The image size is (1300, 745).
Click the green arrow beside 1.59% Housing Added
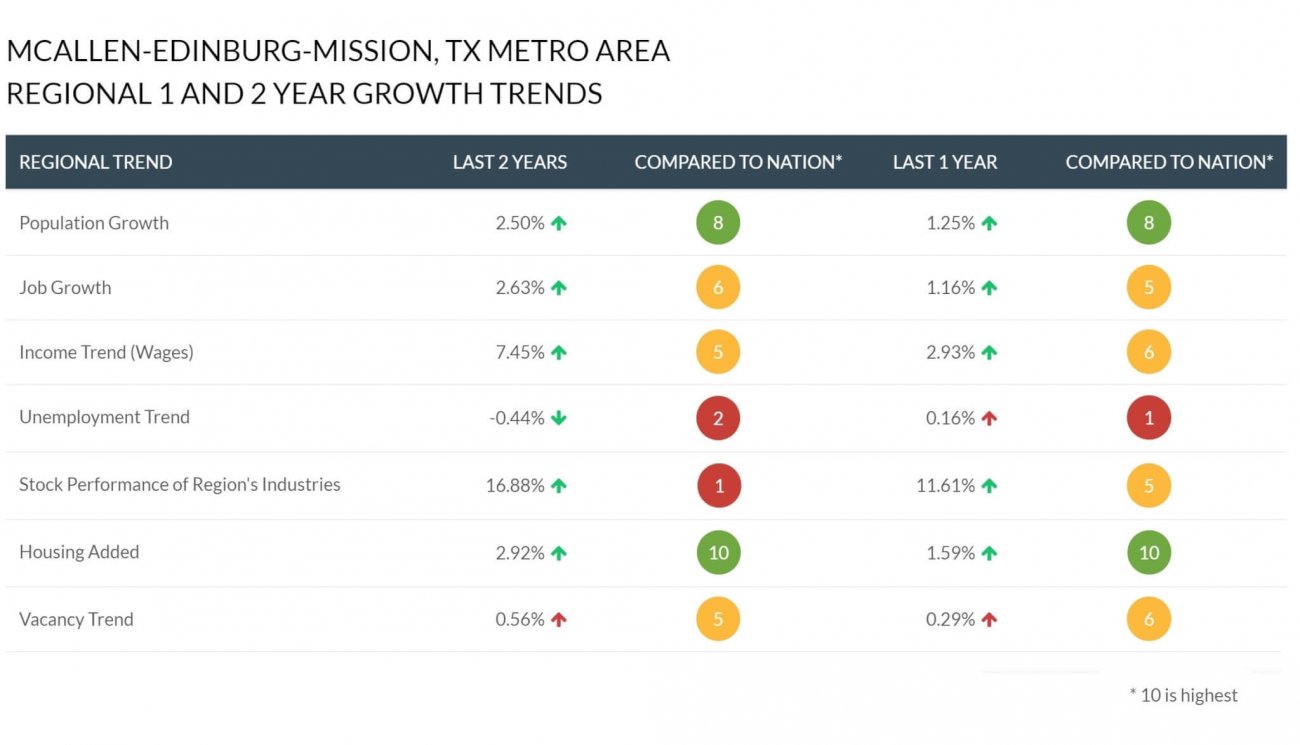pos(989,553)
